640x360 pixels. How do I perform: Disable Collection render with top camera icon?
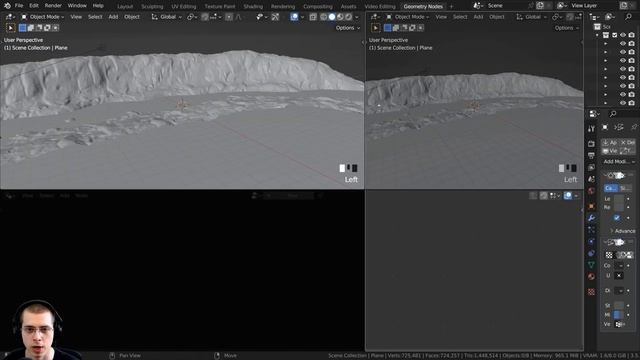point(631,35)
